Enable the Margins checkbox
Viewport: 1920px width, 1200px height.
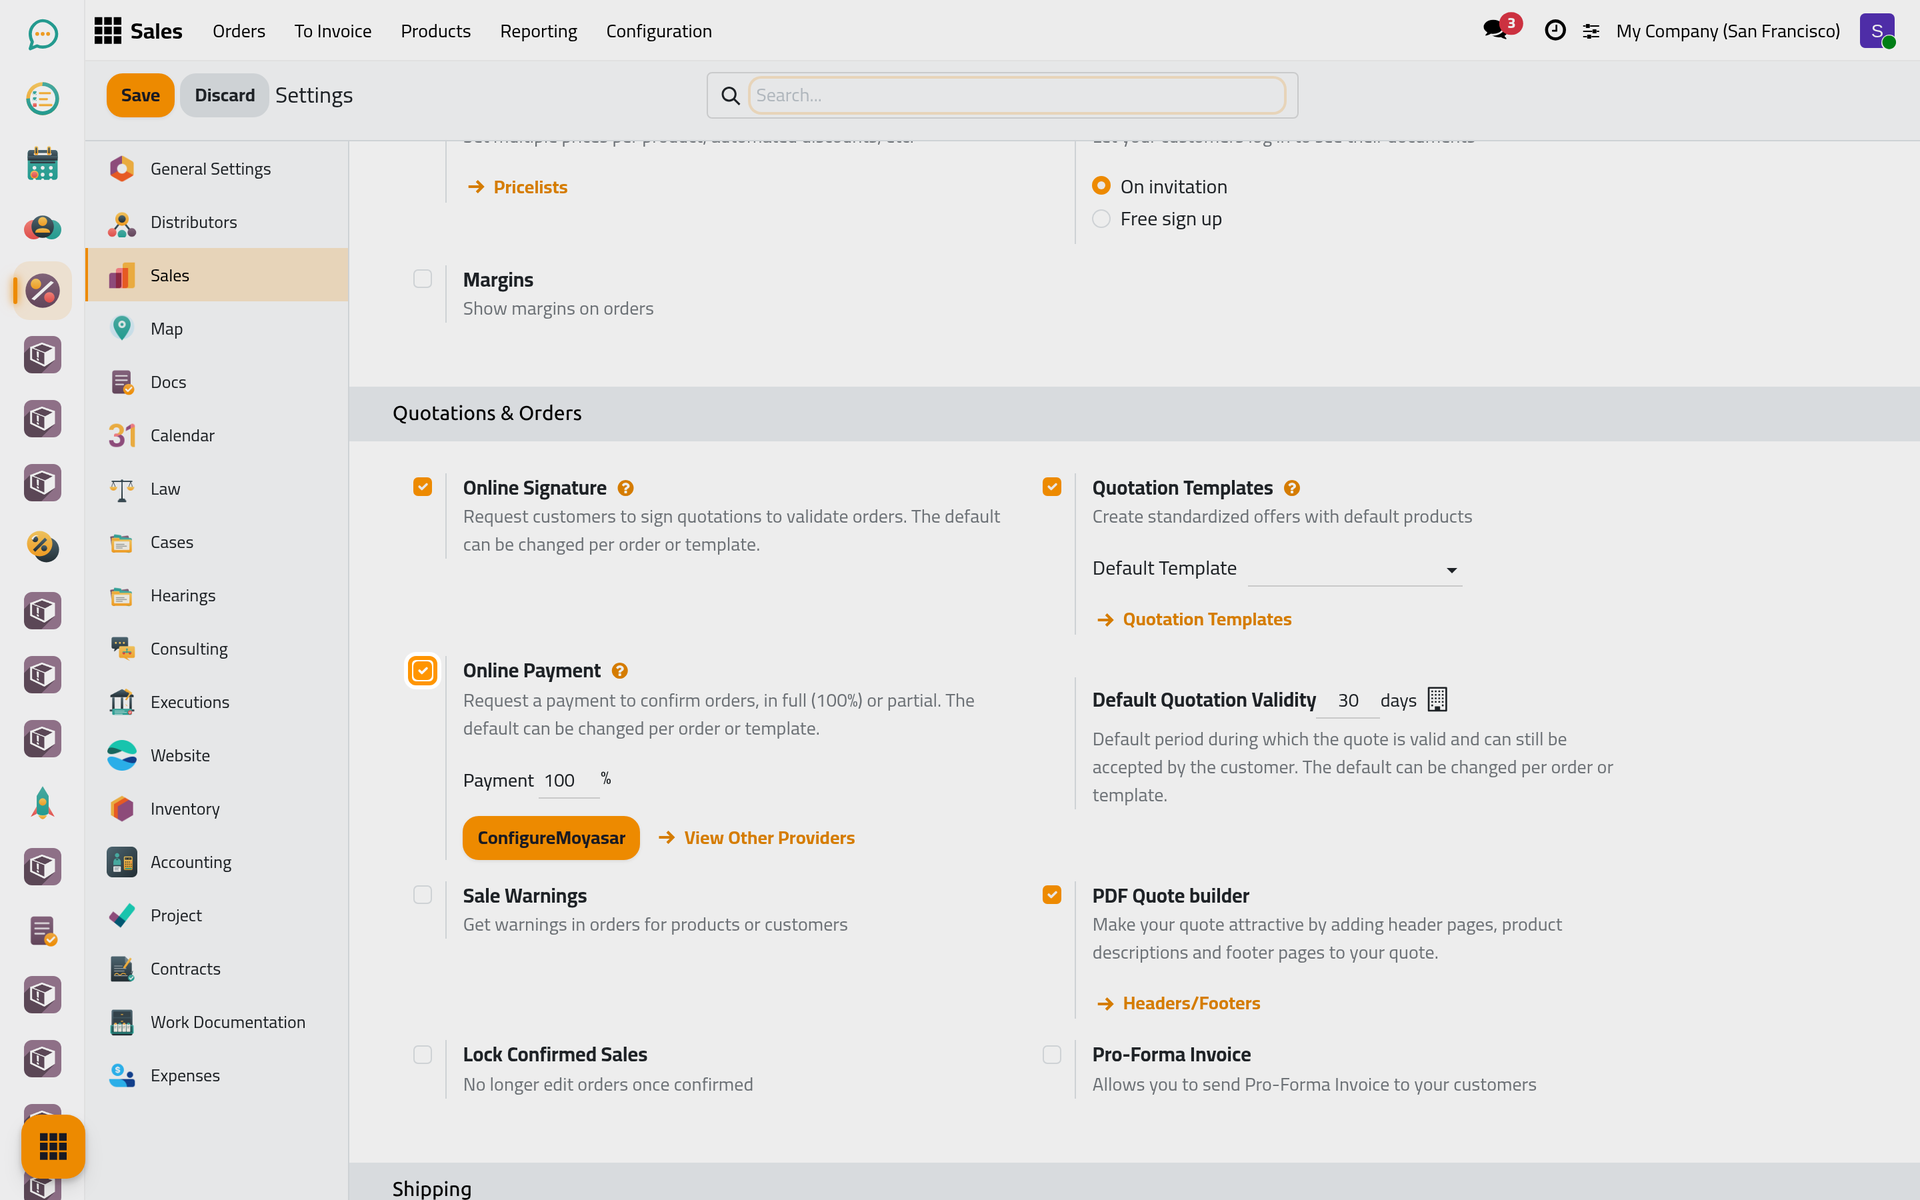point(423,279)
